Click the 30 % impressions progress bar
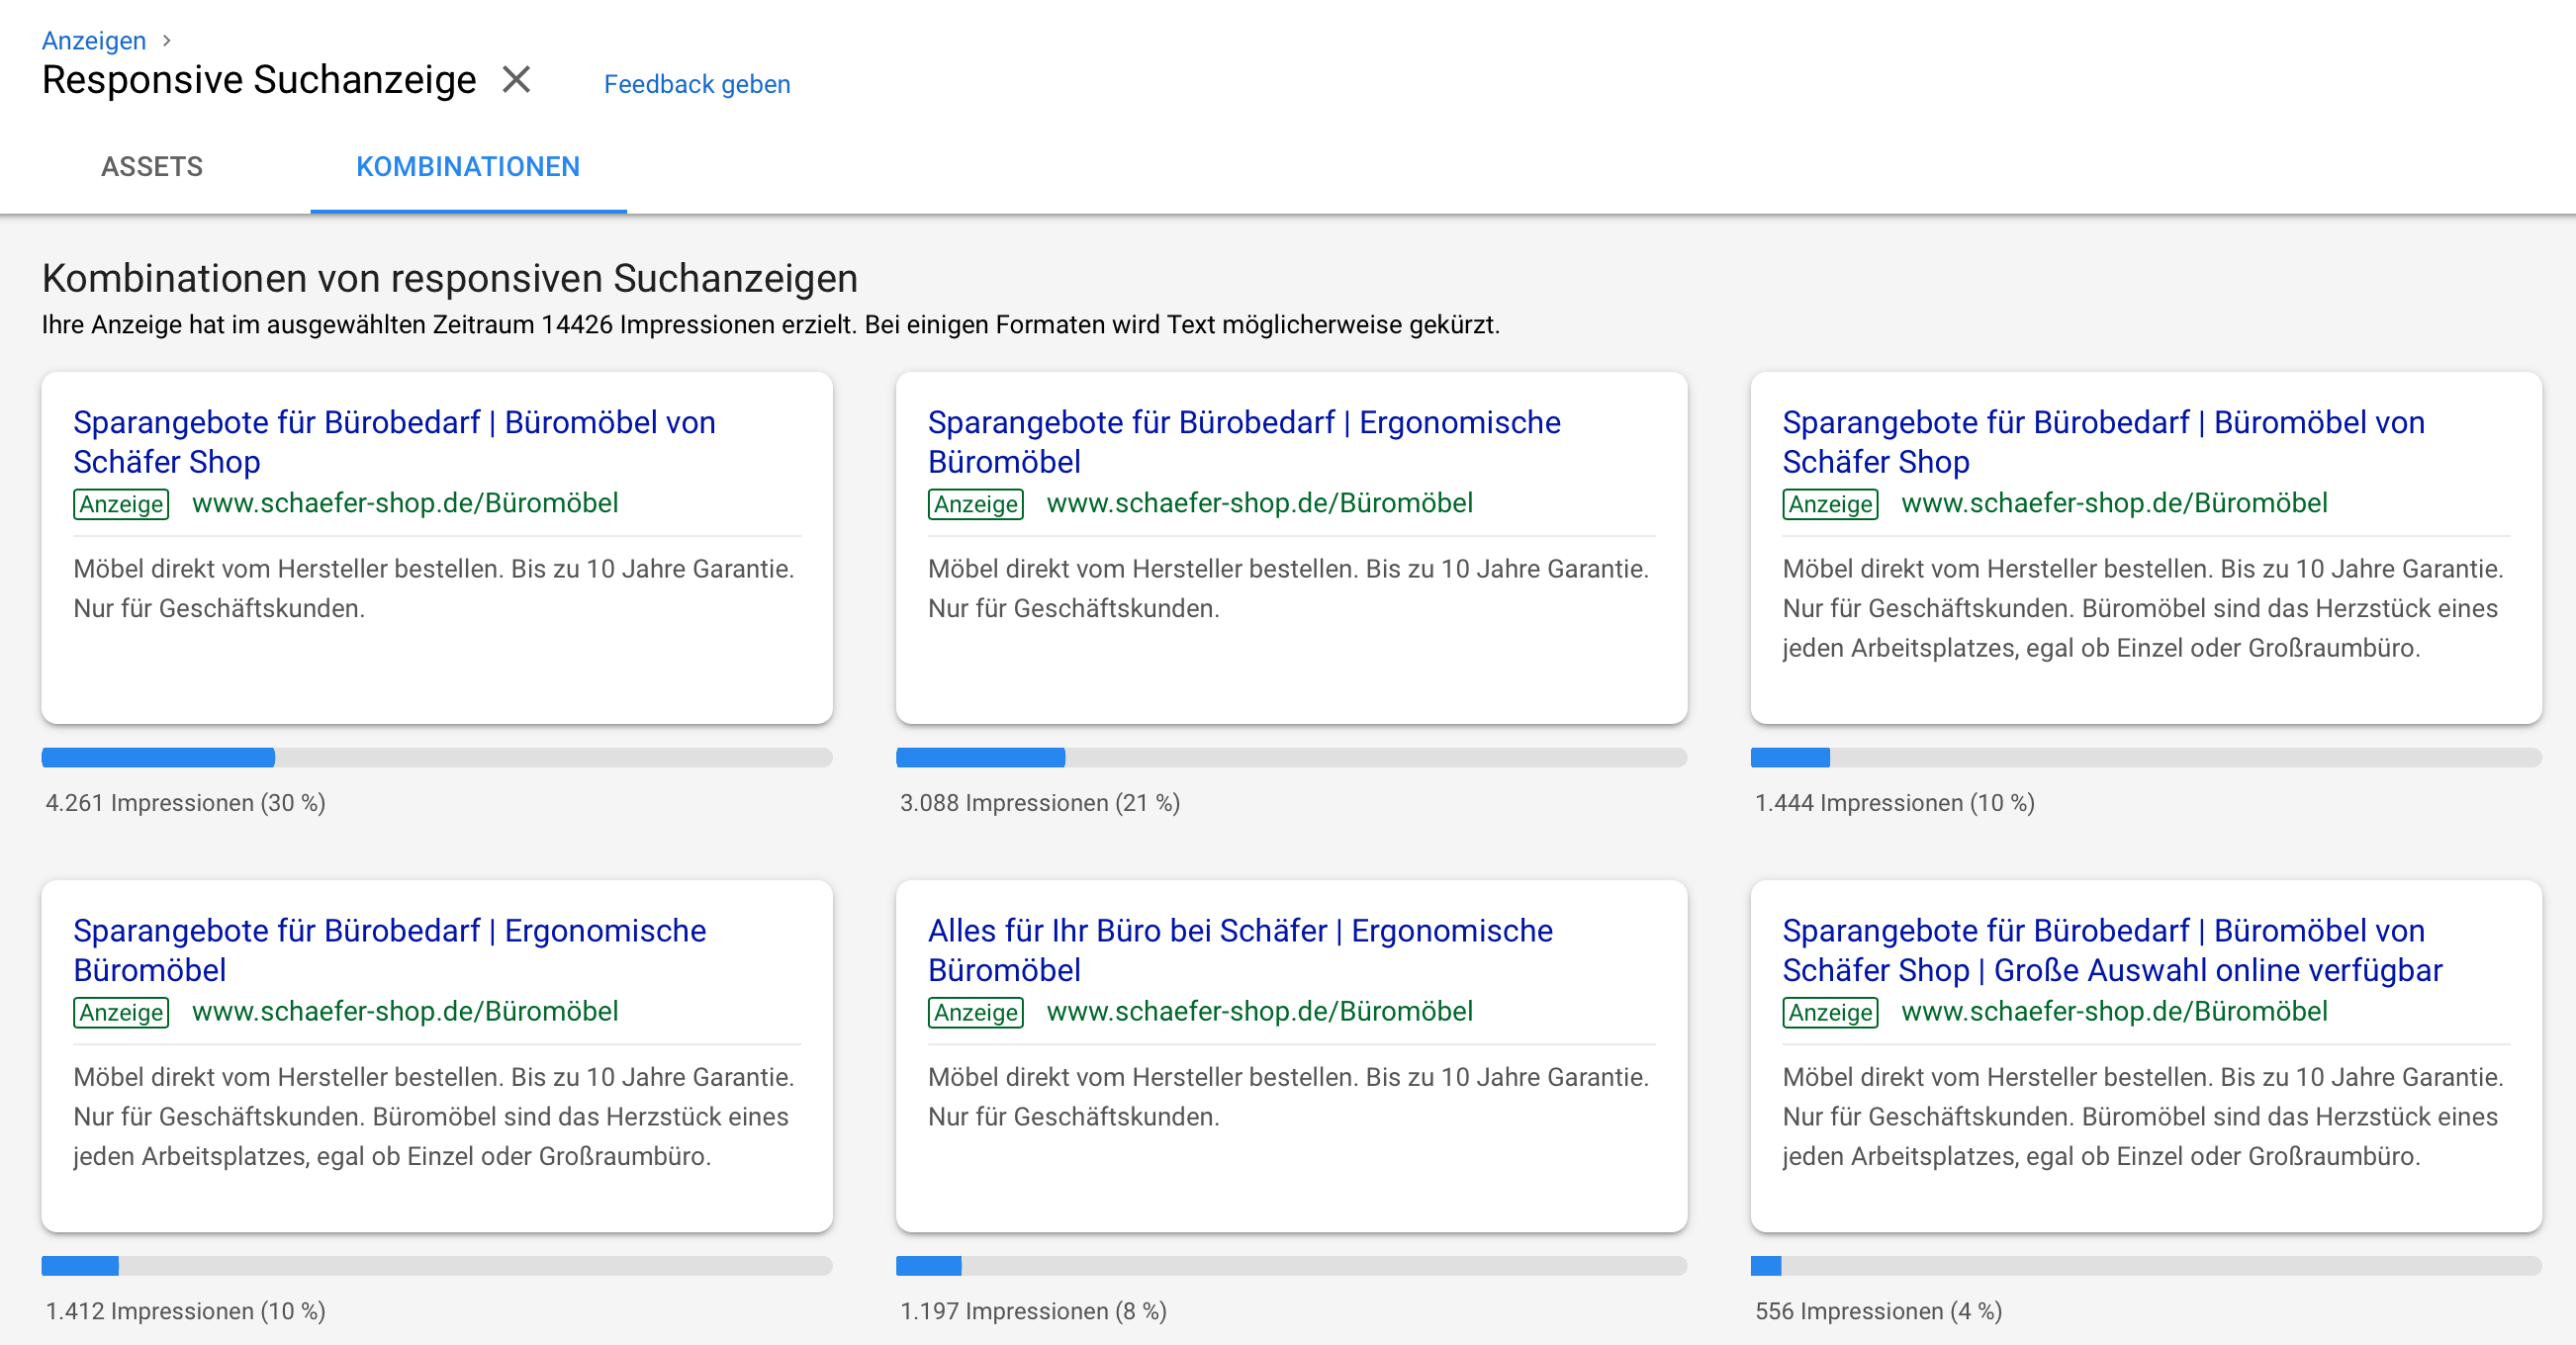This screenshot has width=2576, height=1345. (437, 757)
